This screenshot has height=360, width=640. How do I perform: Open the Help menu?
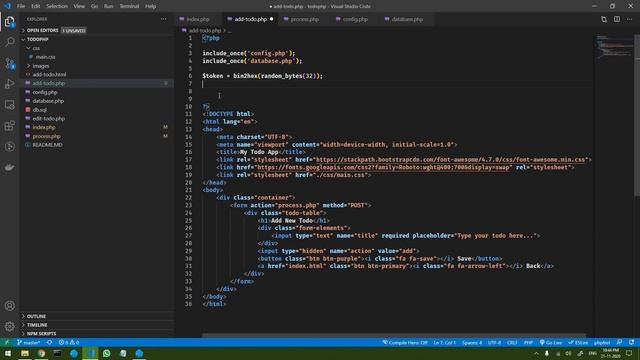[151, 6]
